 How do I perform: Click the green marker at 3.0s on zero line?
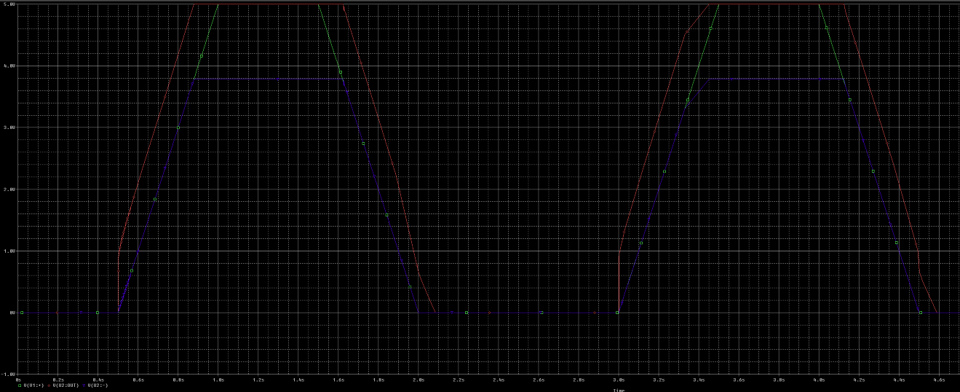[617, 312]
